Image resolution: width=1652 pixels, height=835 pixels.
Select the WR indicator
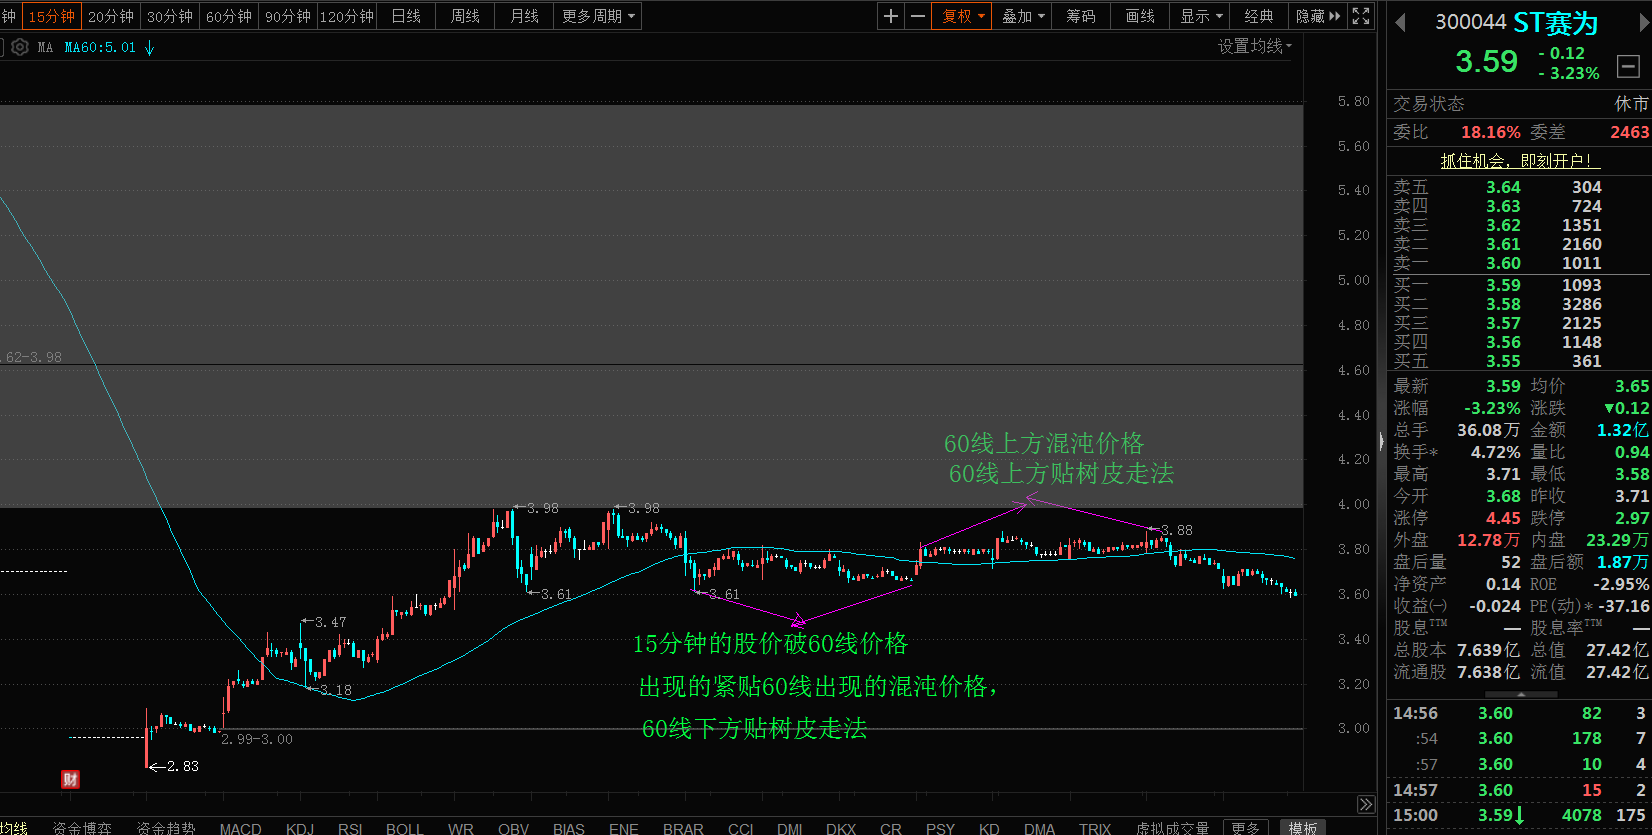[460, 828]
